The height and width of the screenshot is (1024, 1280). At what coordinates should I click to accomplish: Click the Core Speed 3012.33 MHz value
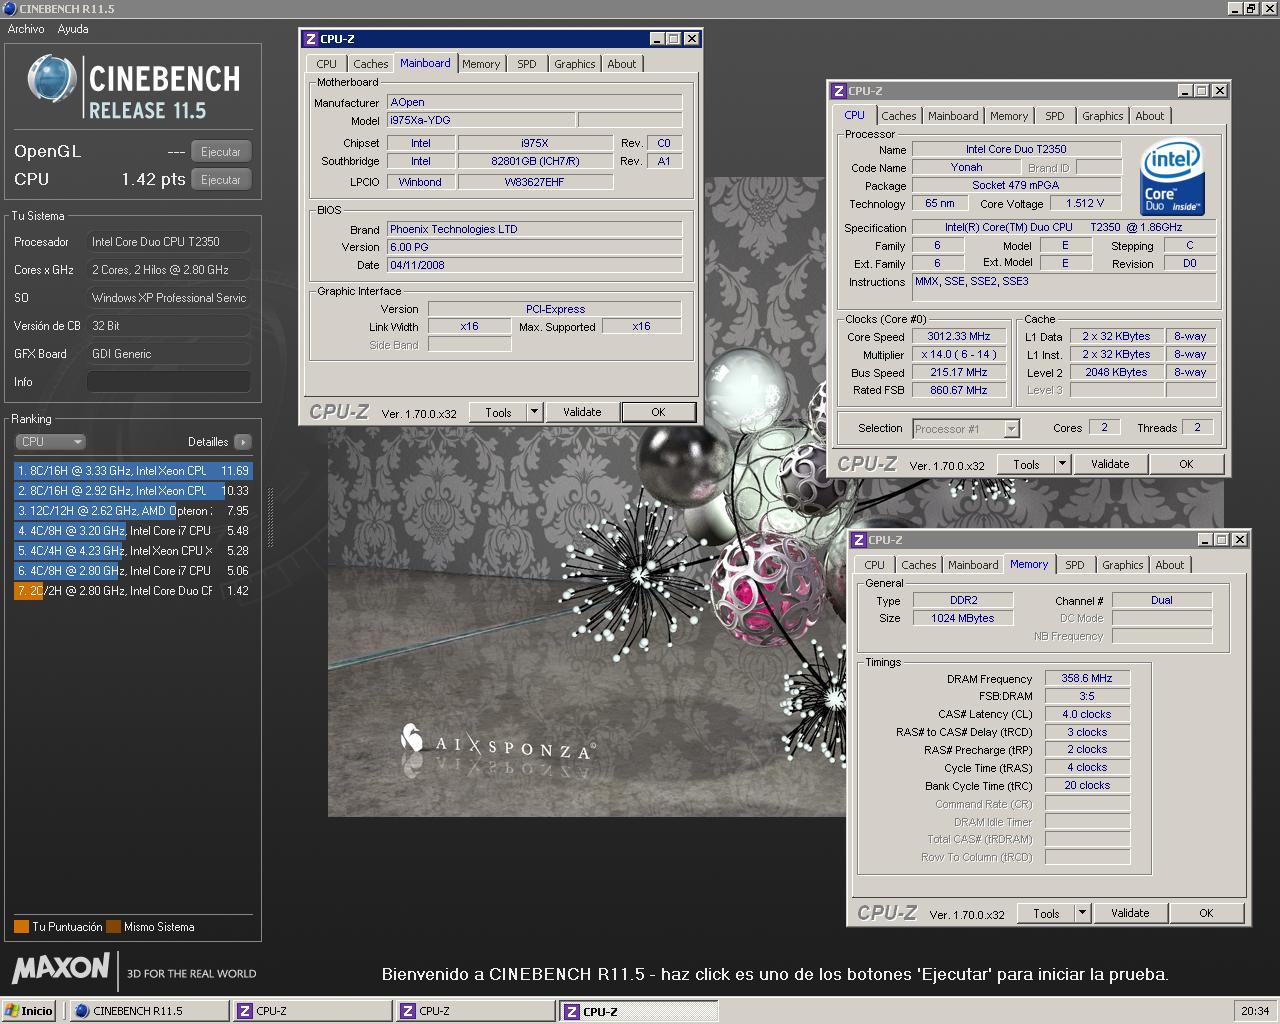[x=958, y=337]
